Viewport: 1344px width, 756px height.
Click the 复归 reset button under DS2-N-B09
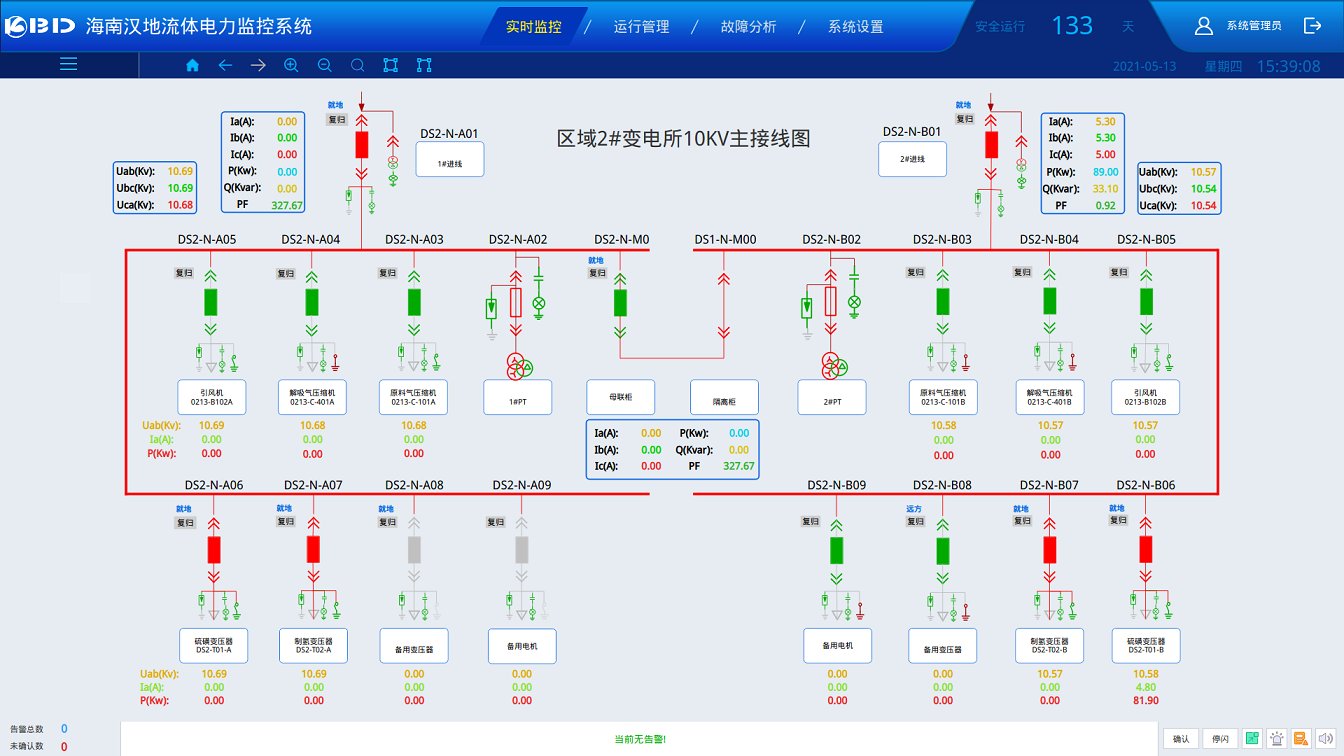[x=810, y=521]
